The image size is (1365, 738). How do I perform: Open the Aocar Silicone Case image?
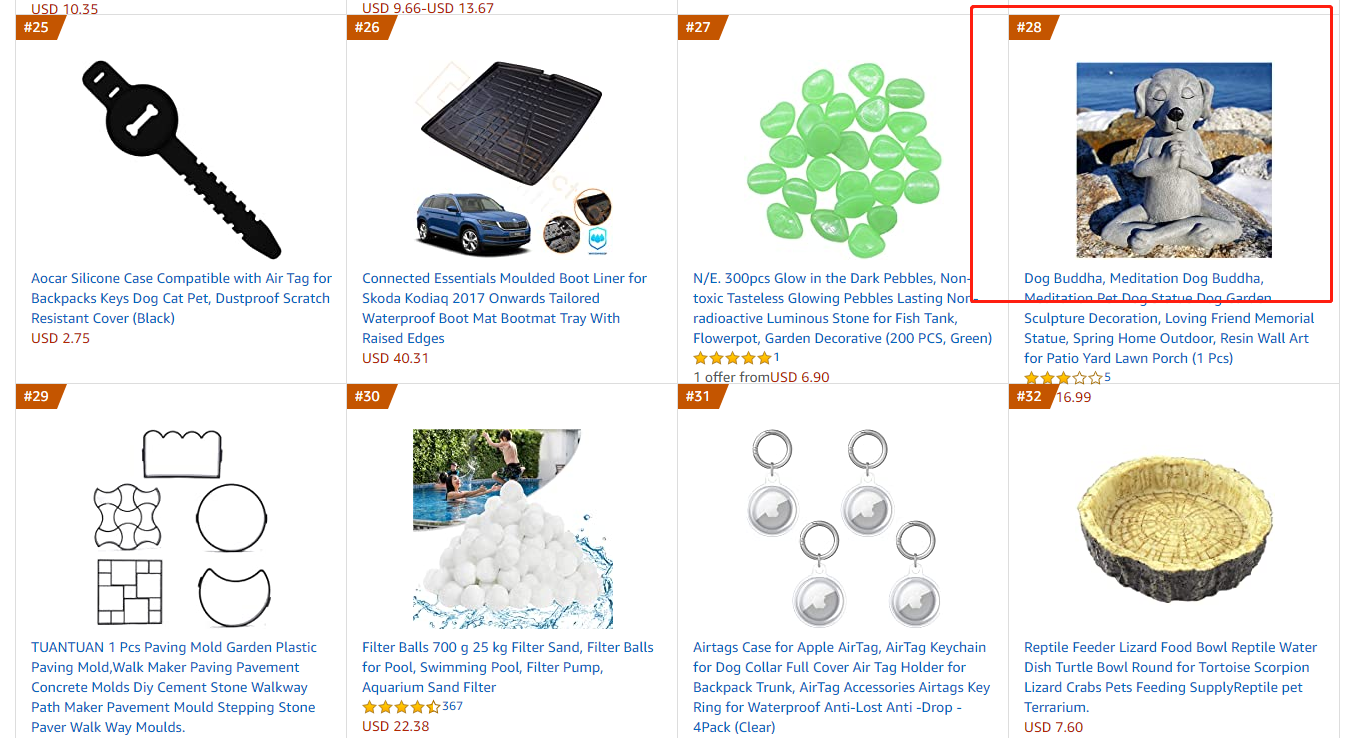pyautogui.click(x=181, y=160)
